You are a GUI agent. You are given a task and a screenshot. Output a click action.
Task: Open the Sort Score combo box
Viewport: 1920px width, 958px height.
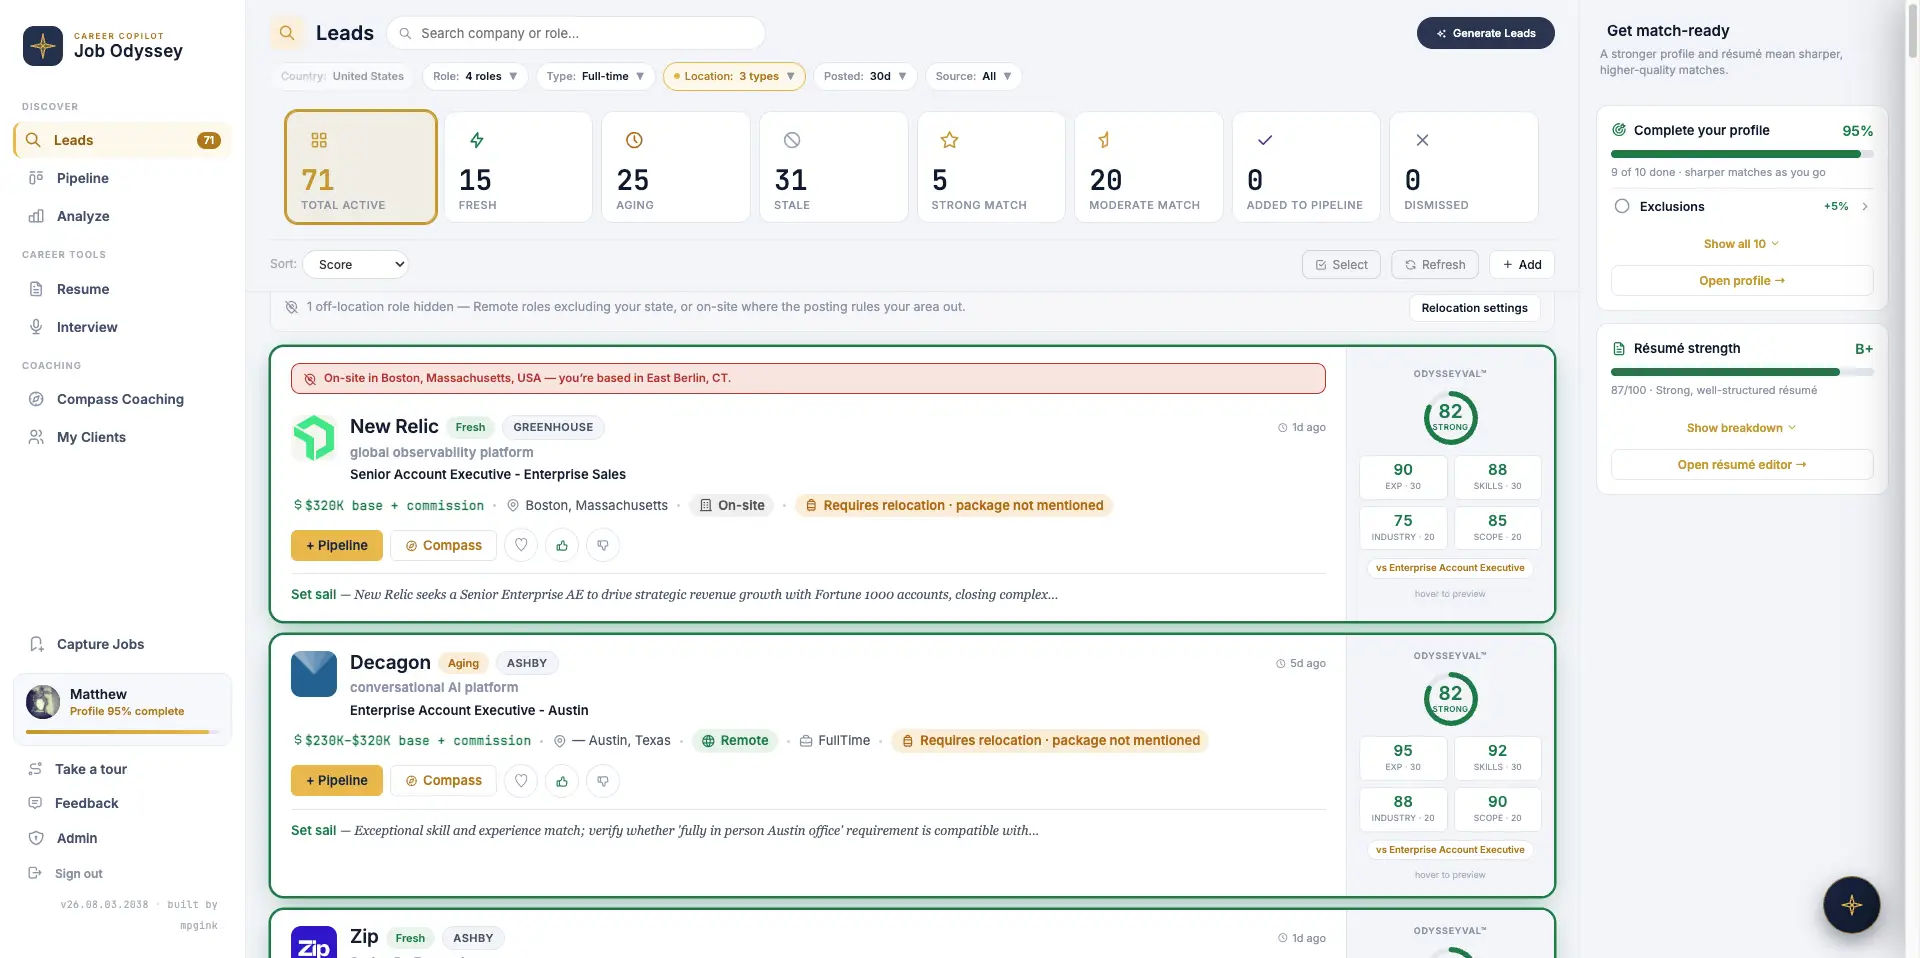click(355, 265)
